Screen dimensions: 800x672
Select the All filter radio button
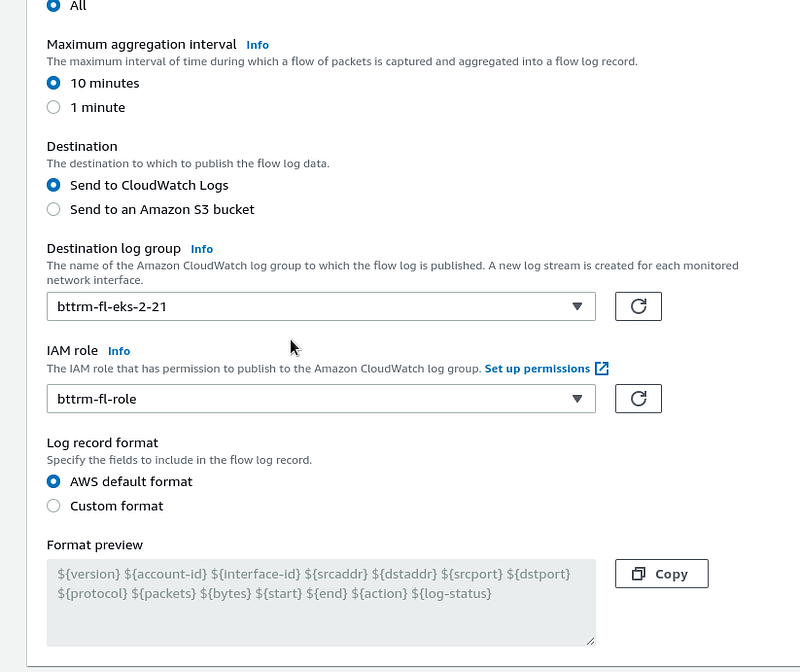(x=54, y=6)
